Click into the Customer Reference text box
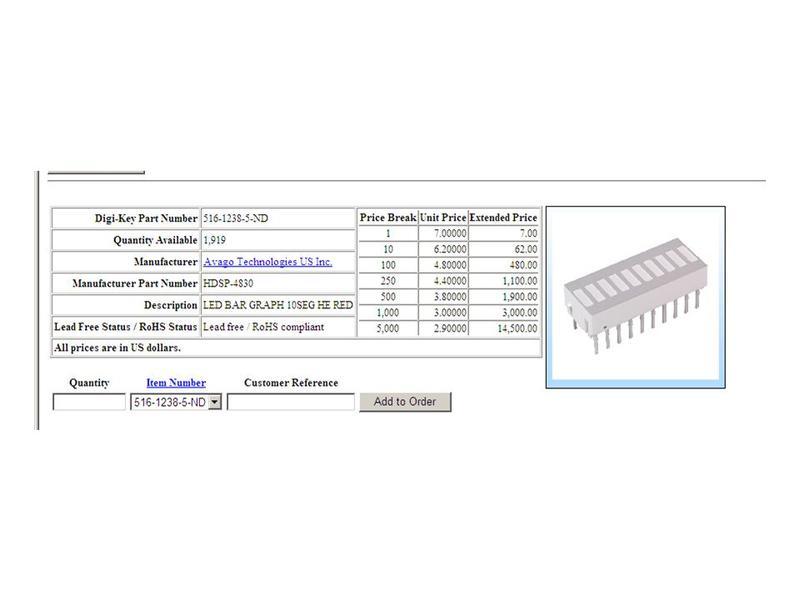Screen dimensions: 800x600 click(291, 402)
